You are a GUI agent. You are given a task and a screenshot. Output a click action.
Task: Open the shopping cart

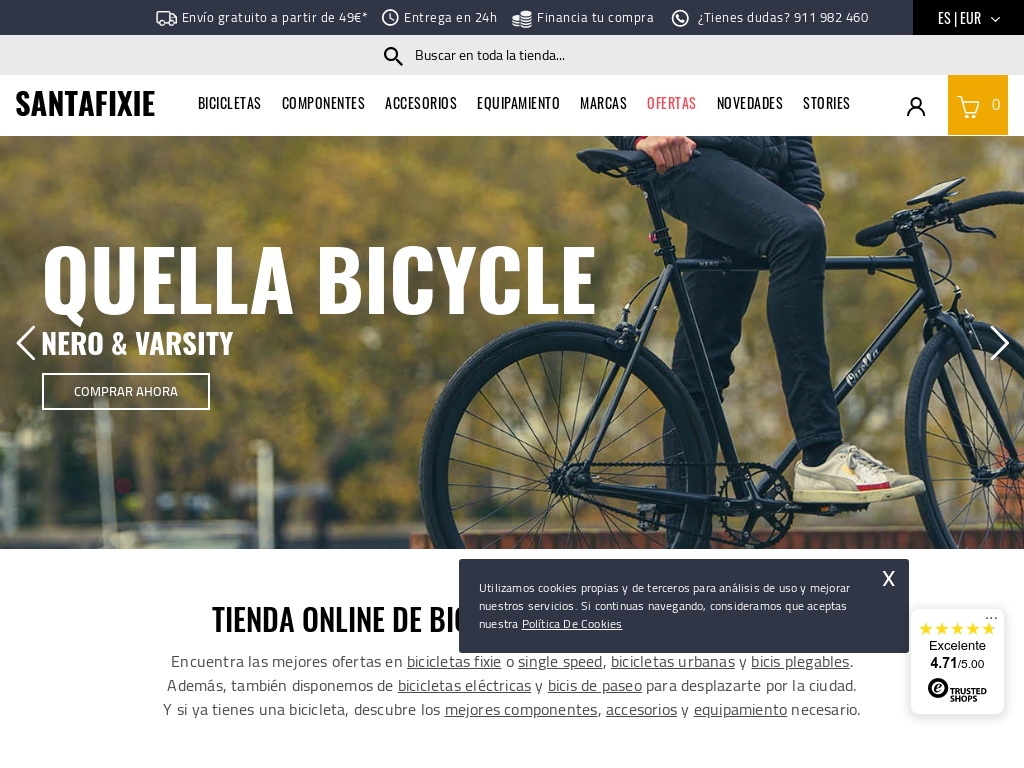[978, 105]
